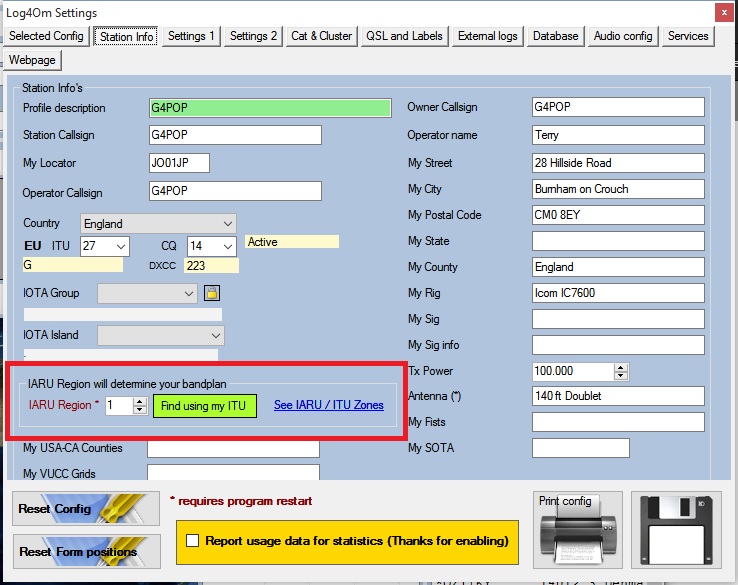738x585 pixels.
Task: Click the empty My Fists field
Action: click(618, 422)
